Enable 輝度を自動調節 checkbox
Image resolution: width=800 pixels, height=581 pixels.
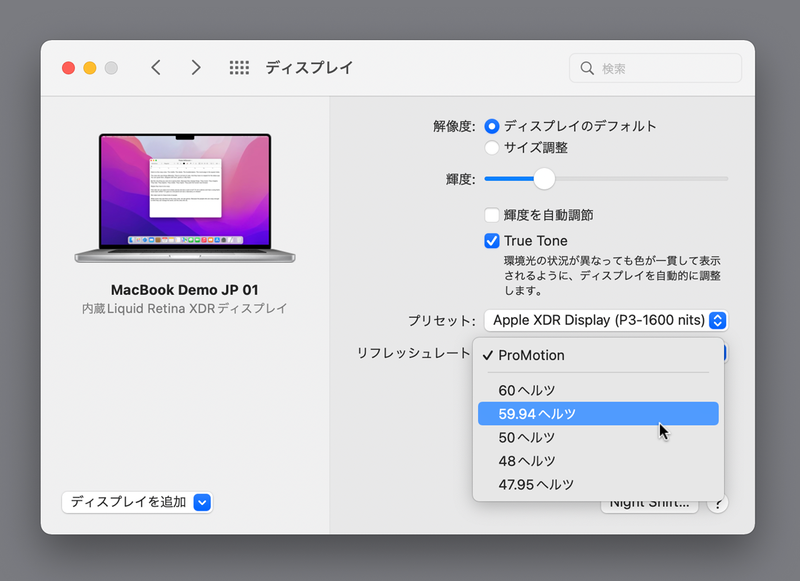pos(492,215)
